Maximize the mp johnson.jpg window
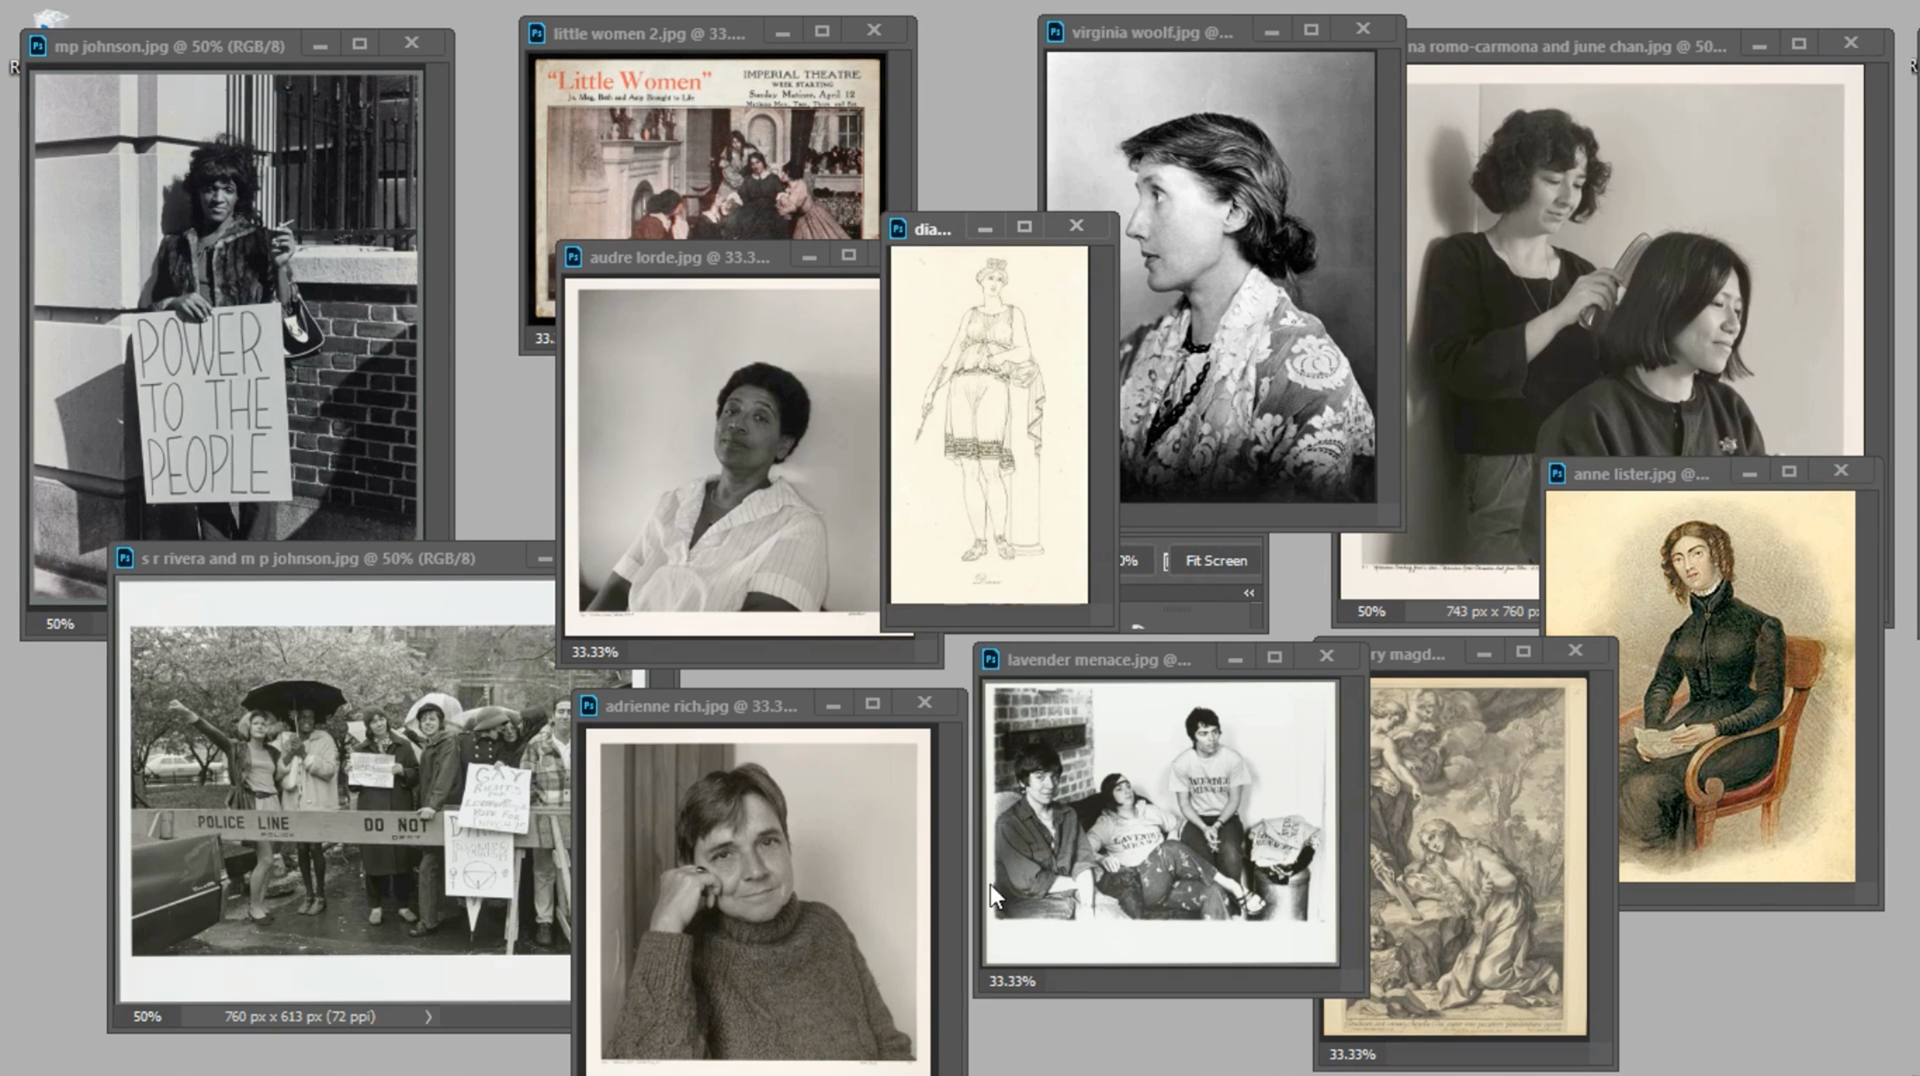Screen dimensions: 1920x1076 point(360,44)
